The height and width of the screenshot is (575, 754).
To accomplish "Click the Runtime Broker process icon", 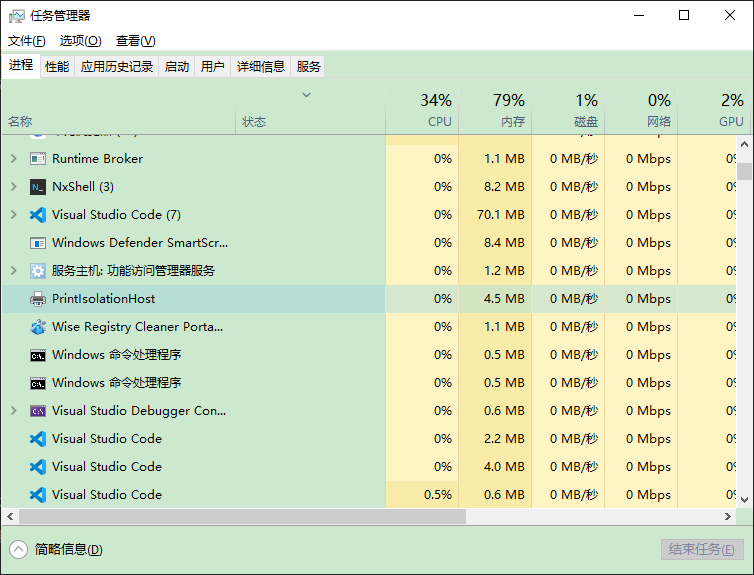I will 38,159.
